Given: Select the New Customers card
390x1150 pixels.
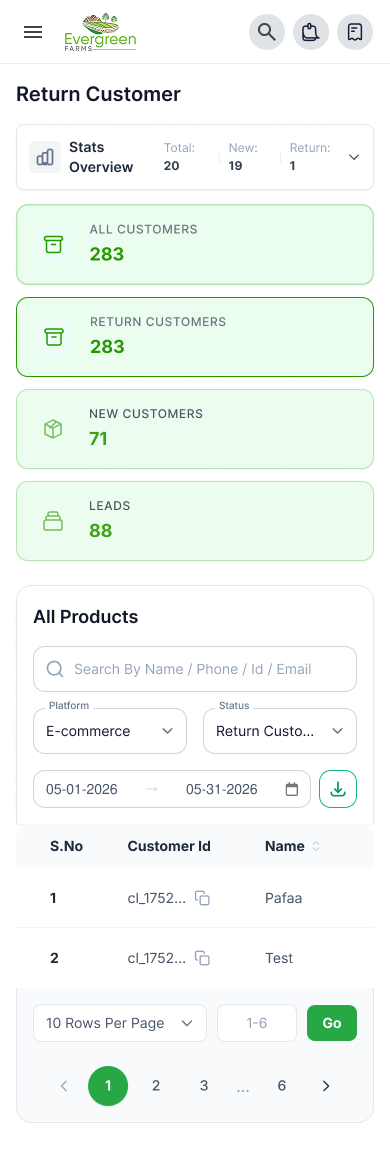Looking at the screenshot, I should 195,429.
